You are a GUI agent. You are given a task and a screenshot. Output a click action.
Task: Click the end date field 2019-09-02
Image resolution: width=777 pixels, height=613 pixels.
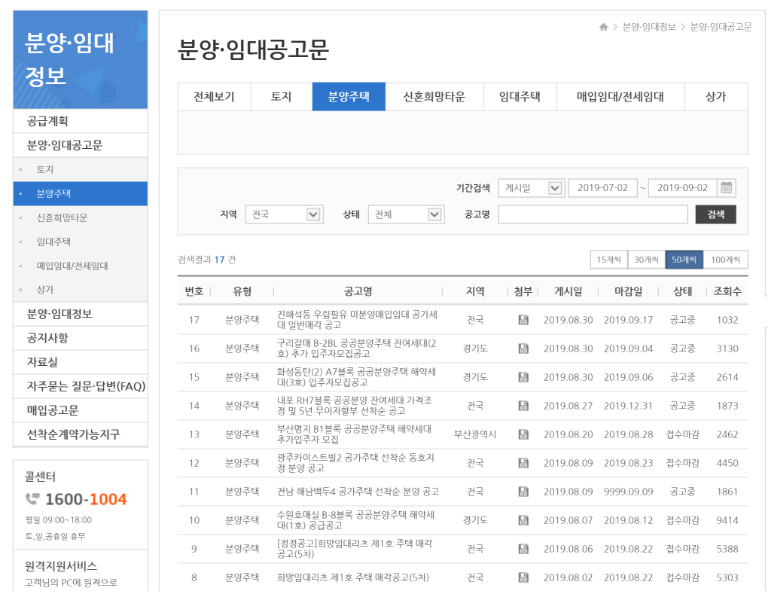point(682,188)
